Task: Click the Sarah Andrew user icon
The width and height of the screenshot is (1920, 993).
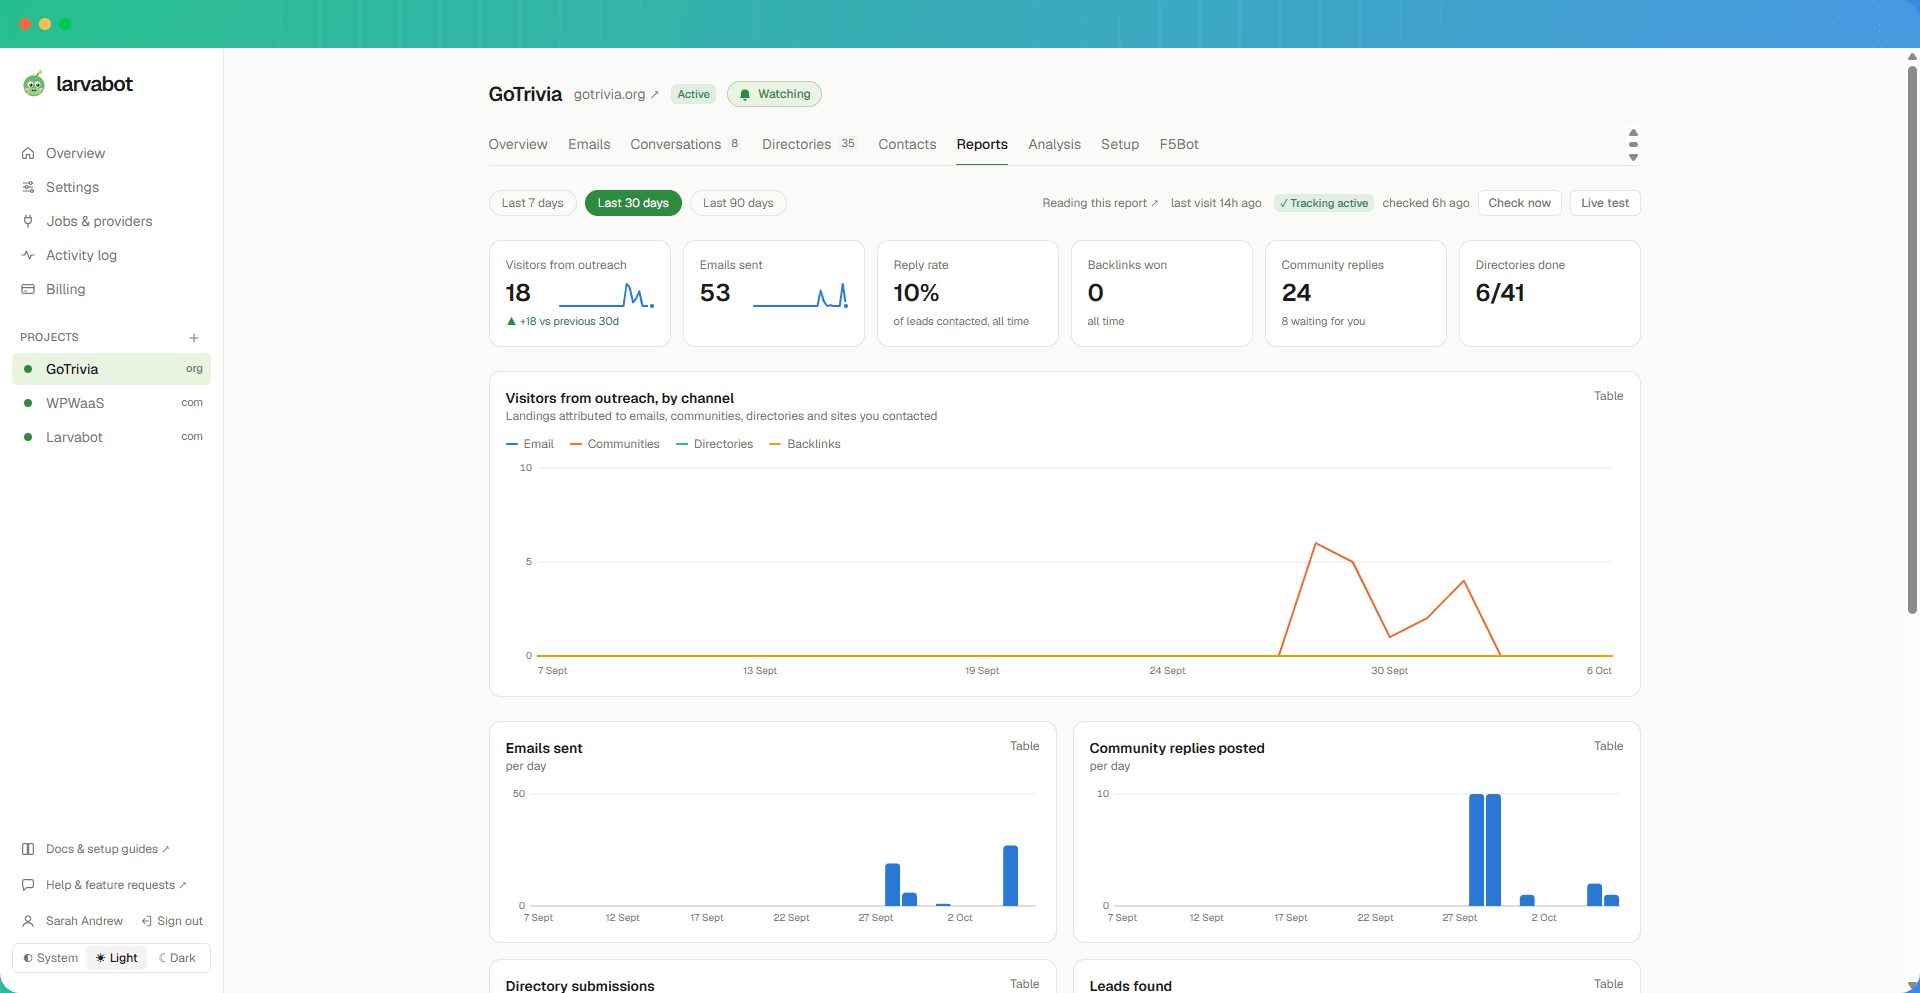Action: click(x=28, y=921)
